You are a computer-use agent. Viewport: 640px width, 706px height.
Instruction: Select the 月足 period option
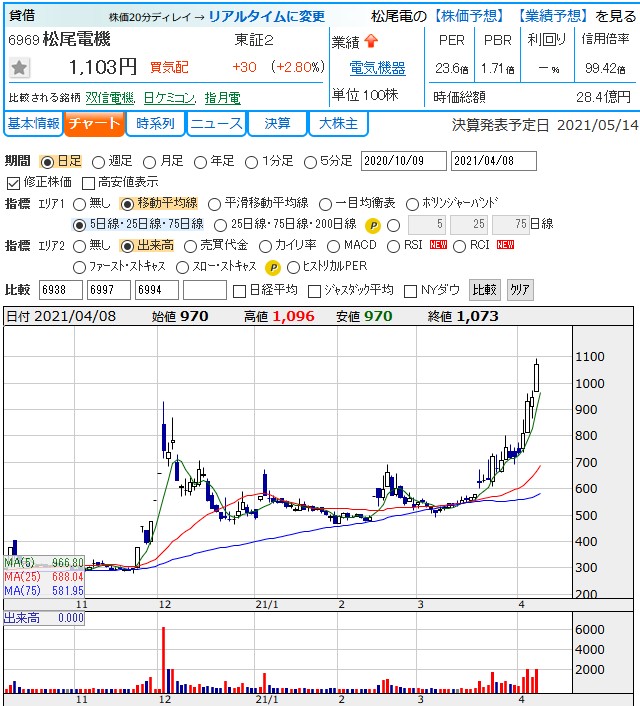coord(150,162)
